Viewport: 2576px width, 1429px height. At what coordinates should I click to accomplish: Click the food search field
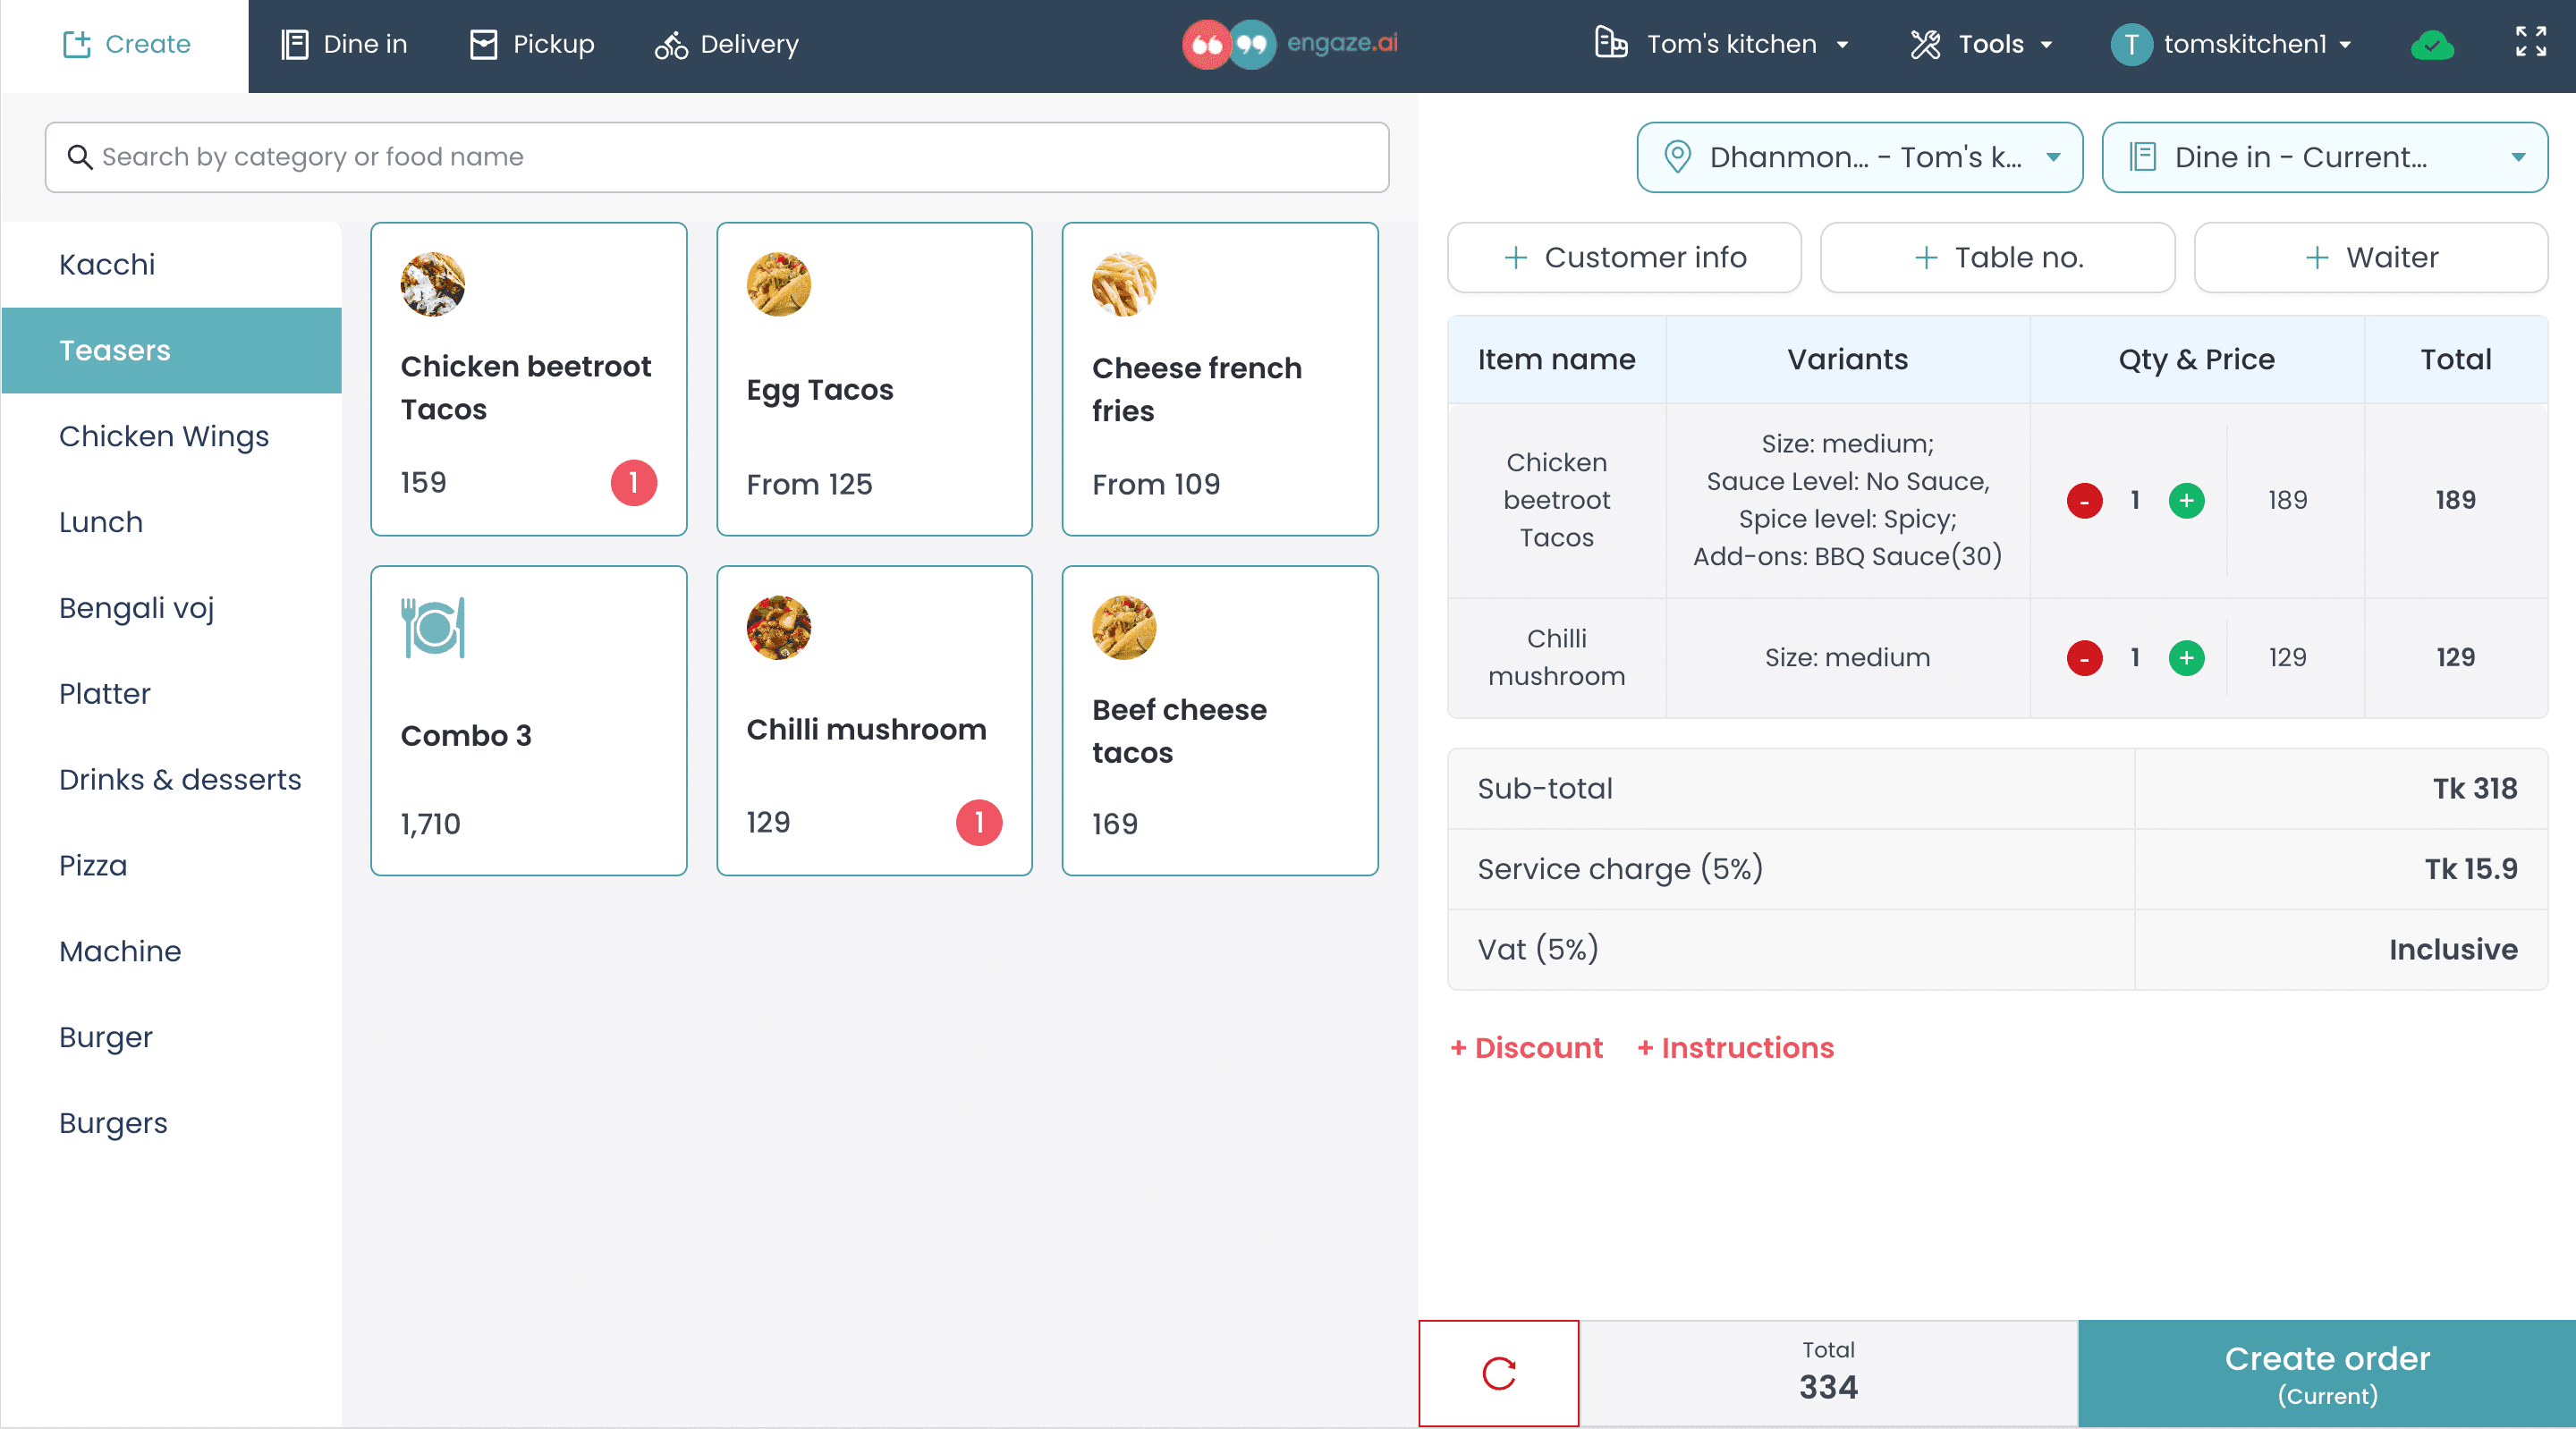click(x=716, y=157)
